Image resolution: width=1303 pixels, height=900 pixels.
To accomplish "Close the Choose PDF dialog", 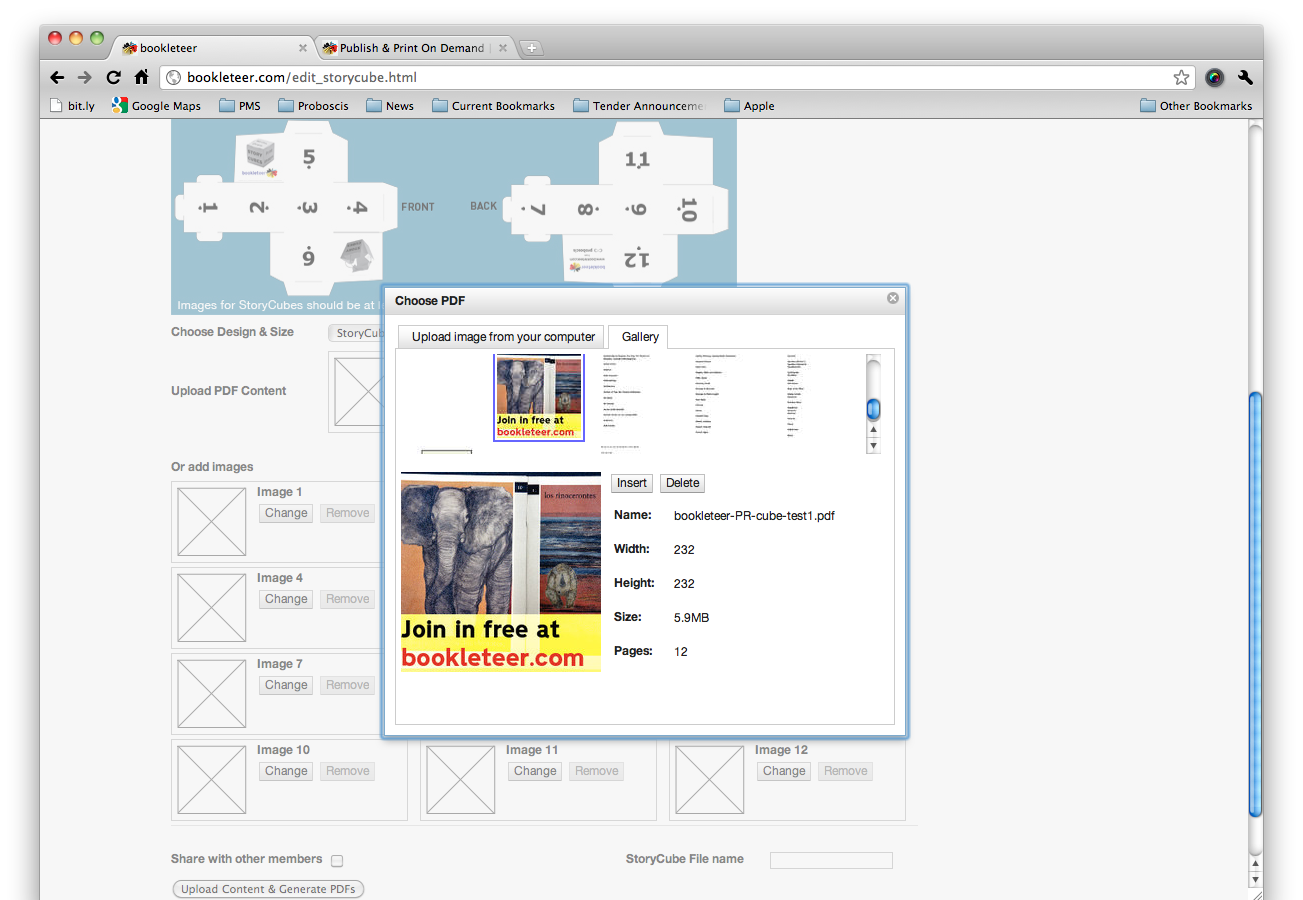I will click(x=893, y=298).
